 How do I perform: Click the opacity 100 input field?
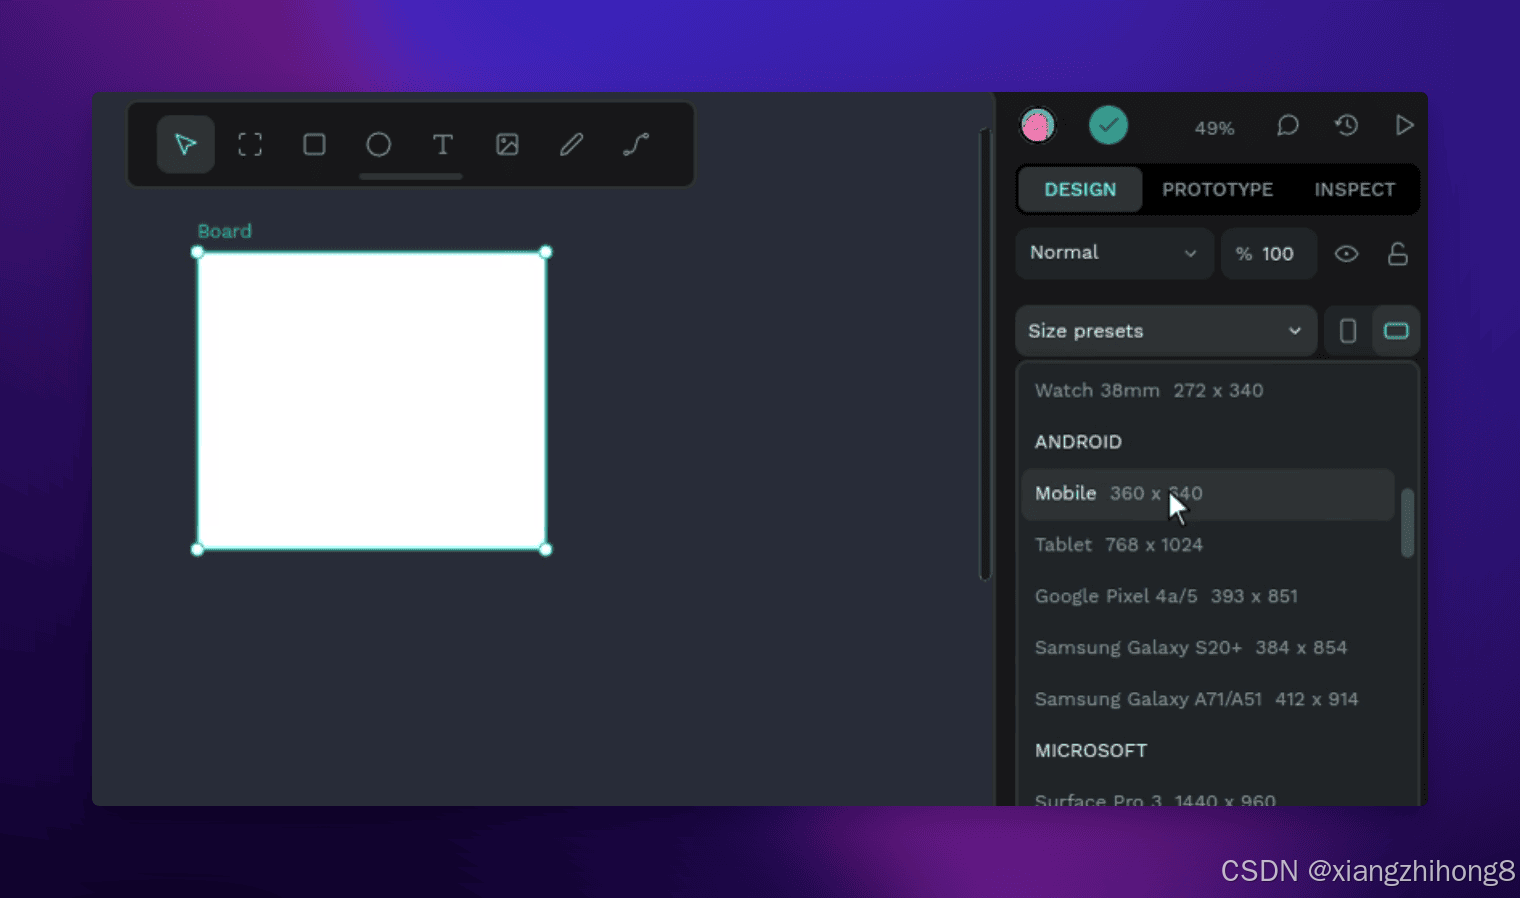tap(1268, 254)
